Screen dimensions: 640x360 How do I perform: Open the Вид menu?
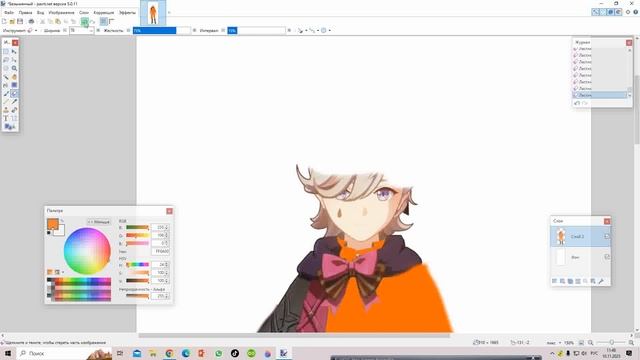click(40, 13)
